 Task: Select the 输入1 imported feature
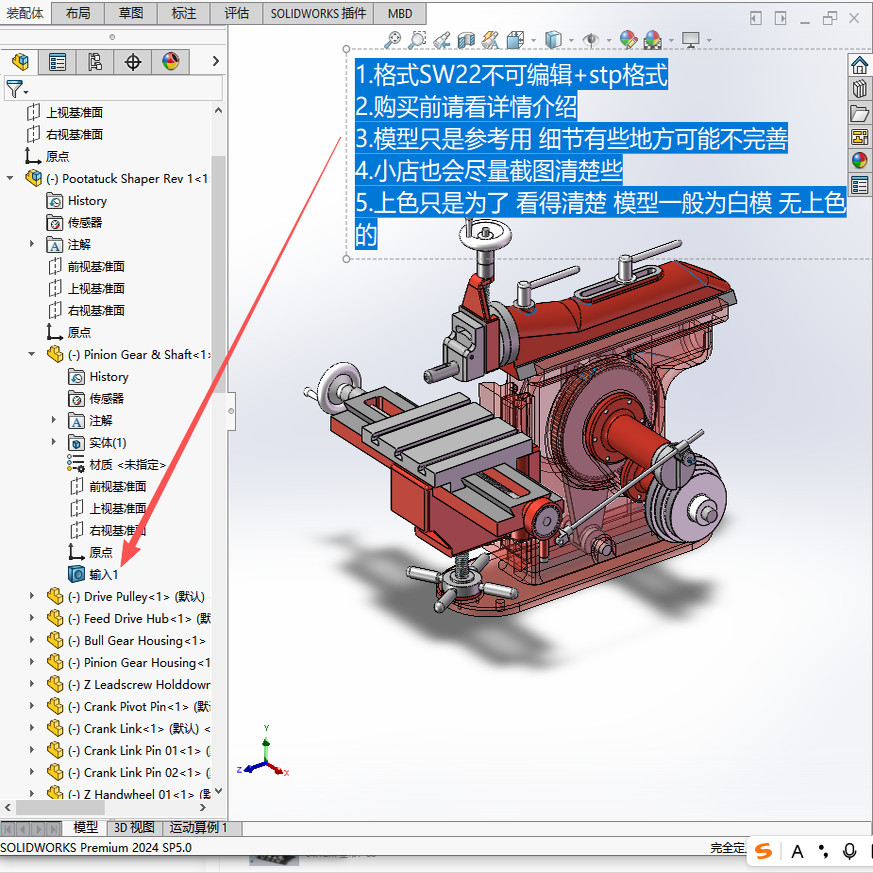coord(104,574)
